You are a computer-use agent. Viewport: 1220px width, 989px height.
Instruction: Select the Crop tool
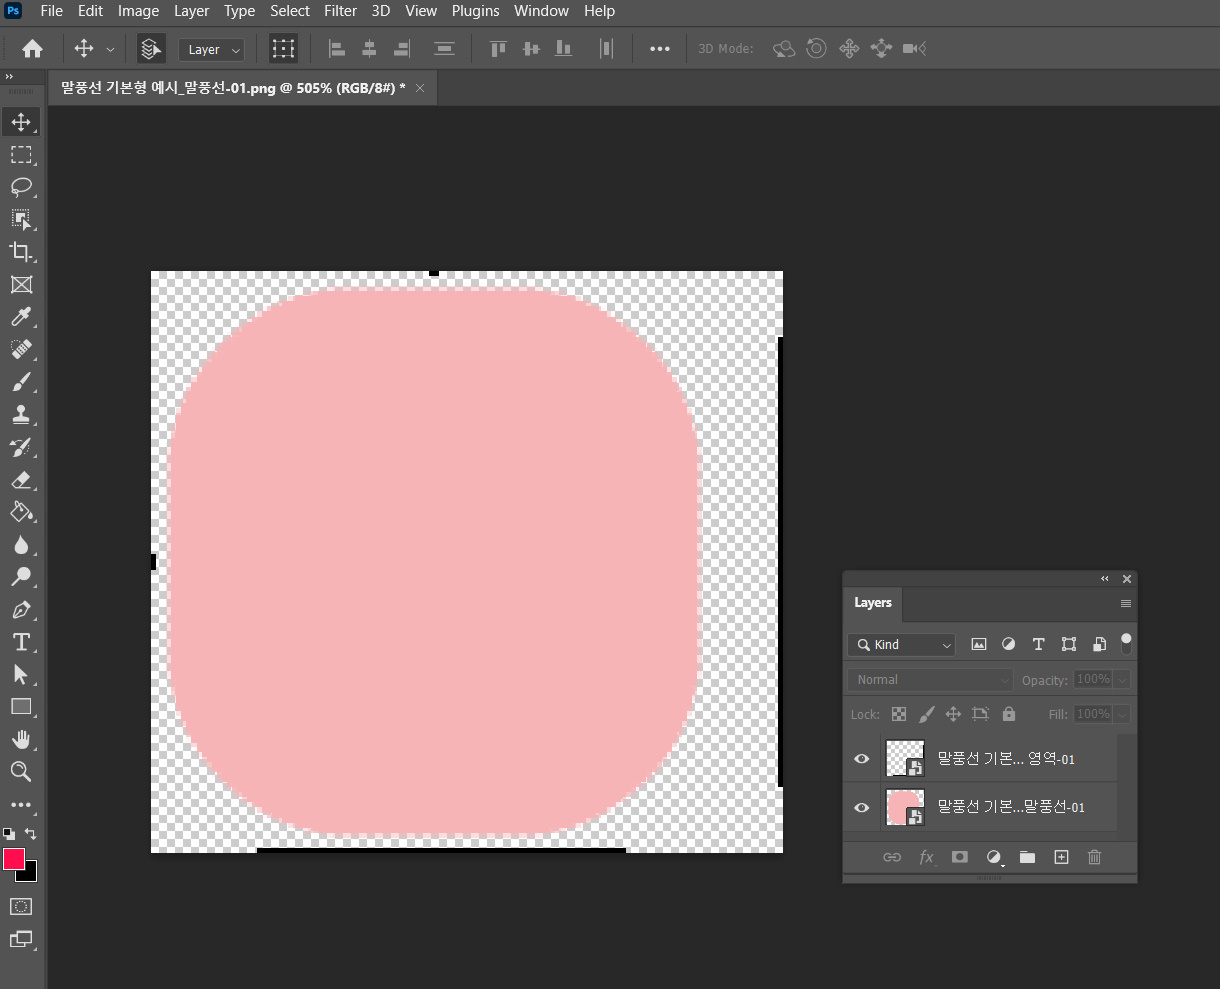[21, 252]
